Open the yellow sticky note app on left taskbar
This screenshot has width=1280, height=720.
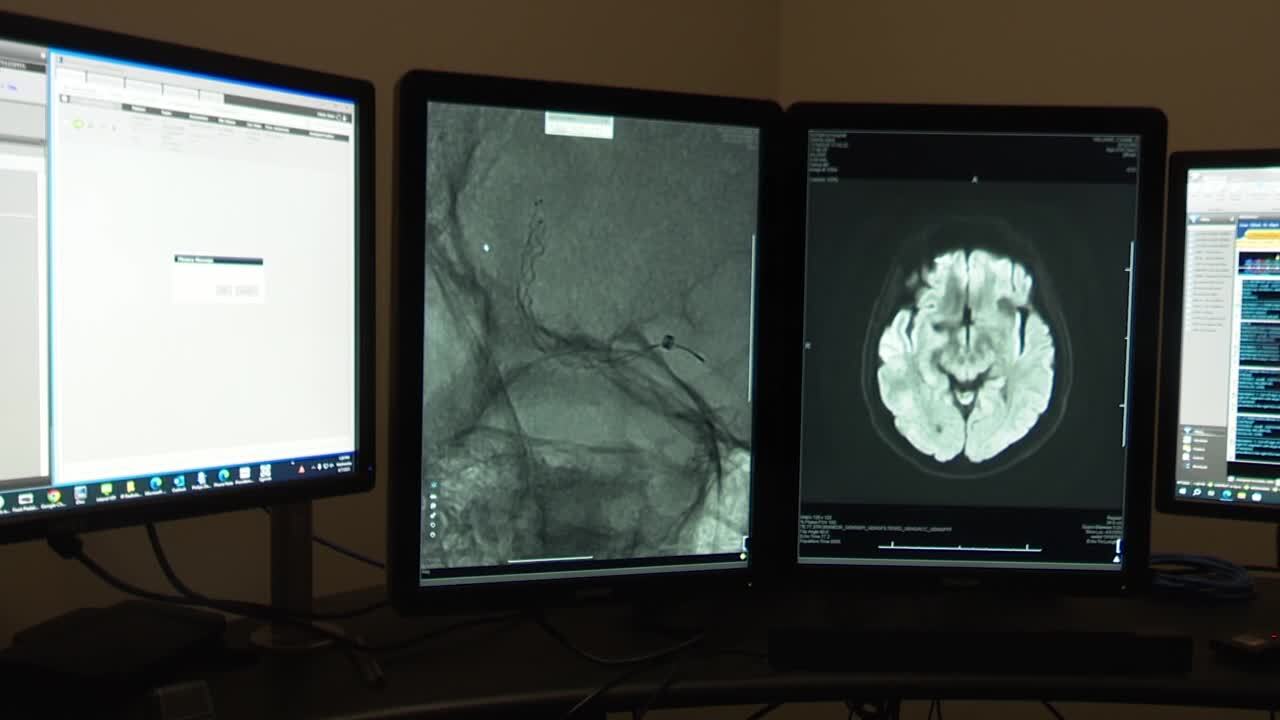pyautogui.click(x=130, y=486)
